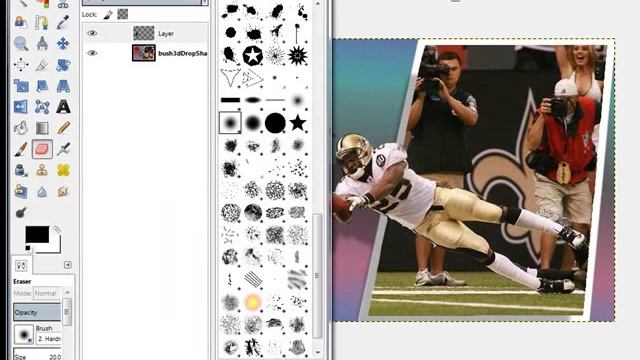Screen dimensions: 640x360
Task: Select the Perspective tool
Action: tap(63, 86)
